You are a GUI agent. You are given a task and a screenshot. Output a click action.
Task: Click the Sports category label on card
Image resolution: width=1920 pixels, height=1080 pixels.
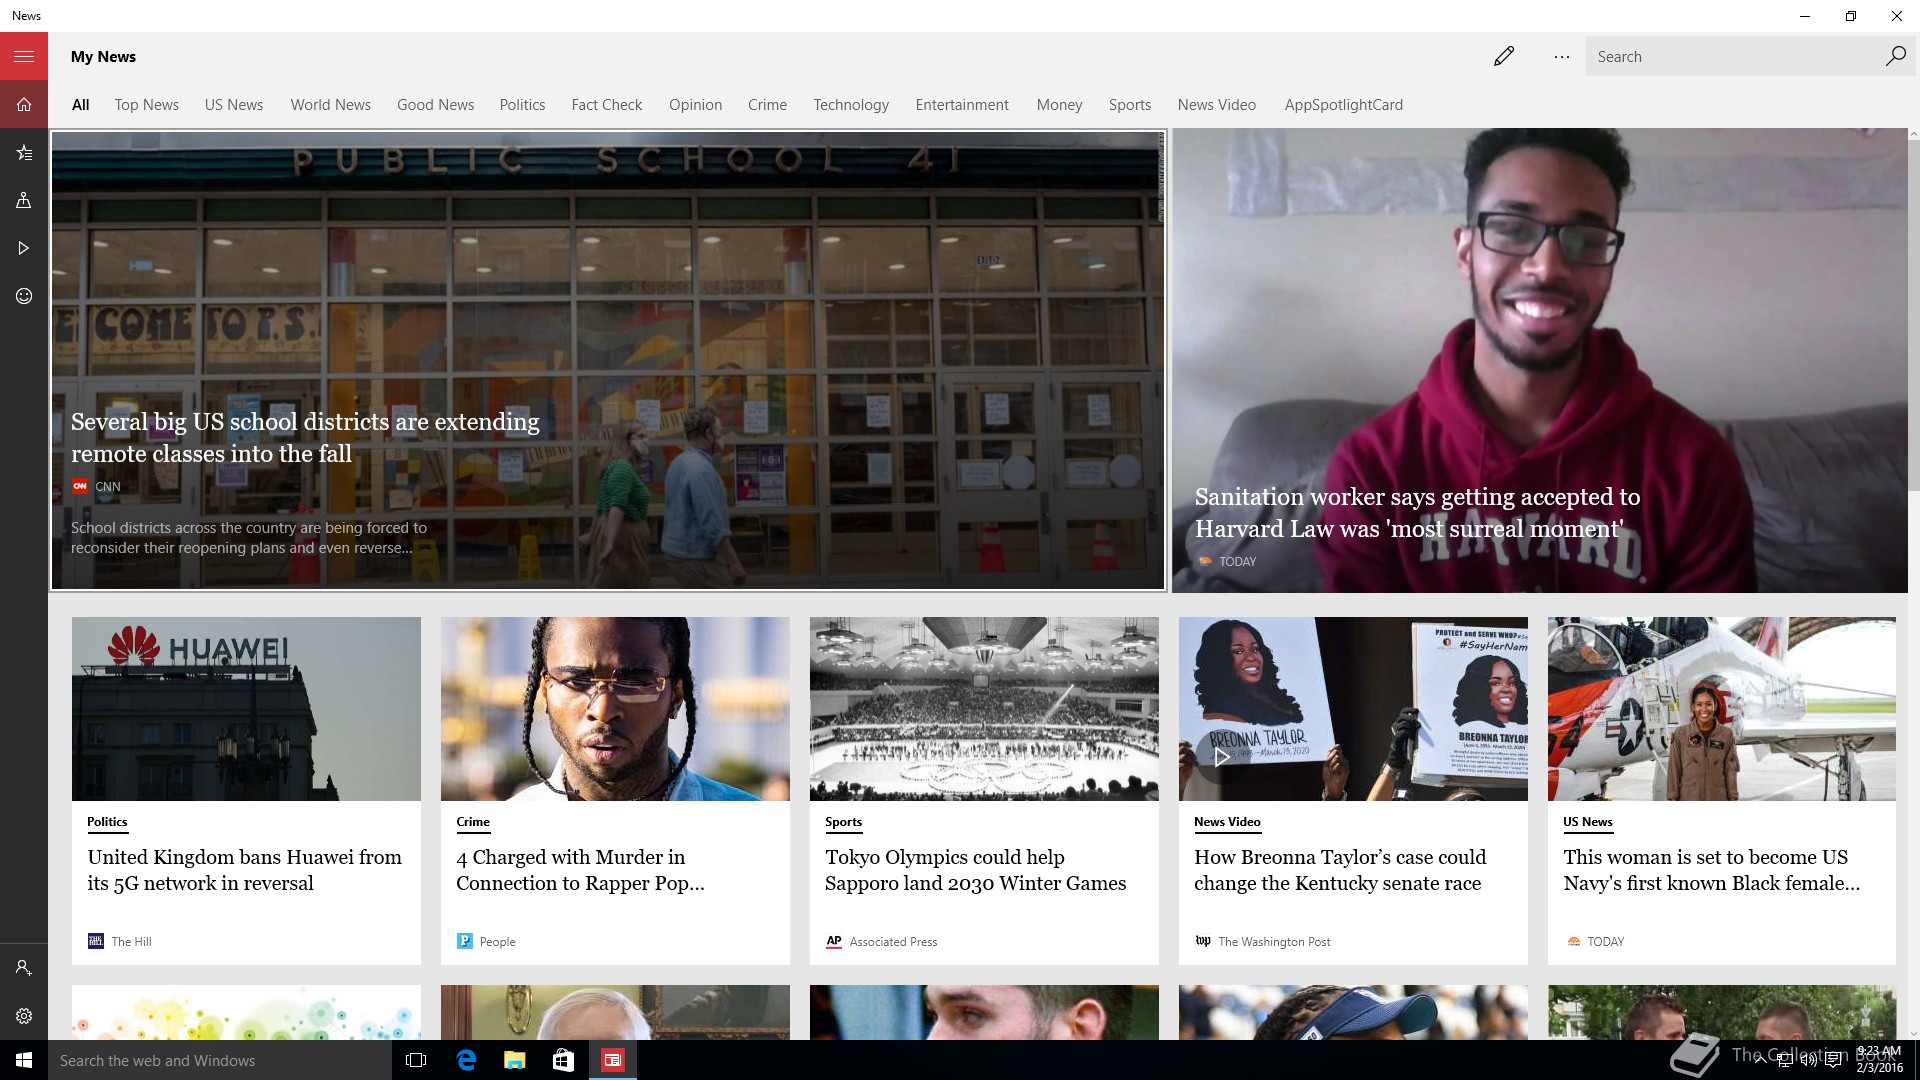[x=843, y=822]
